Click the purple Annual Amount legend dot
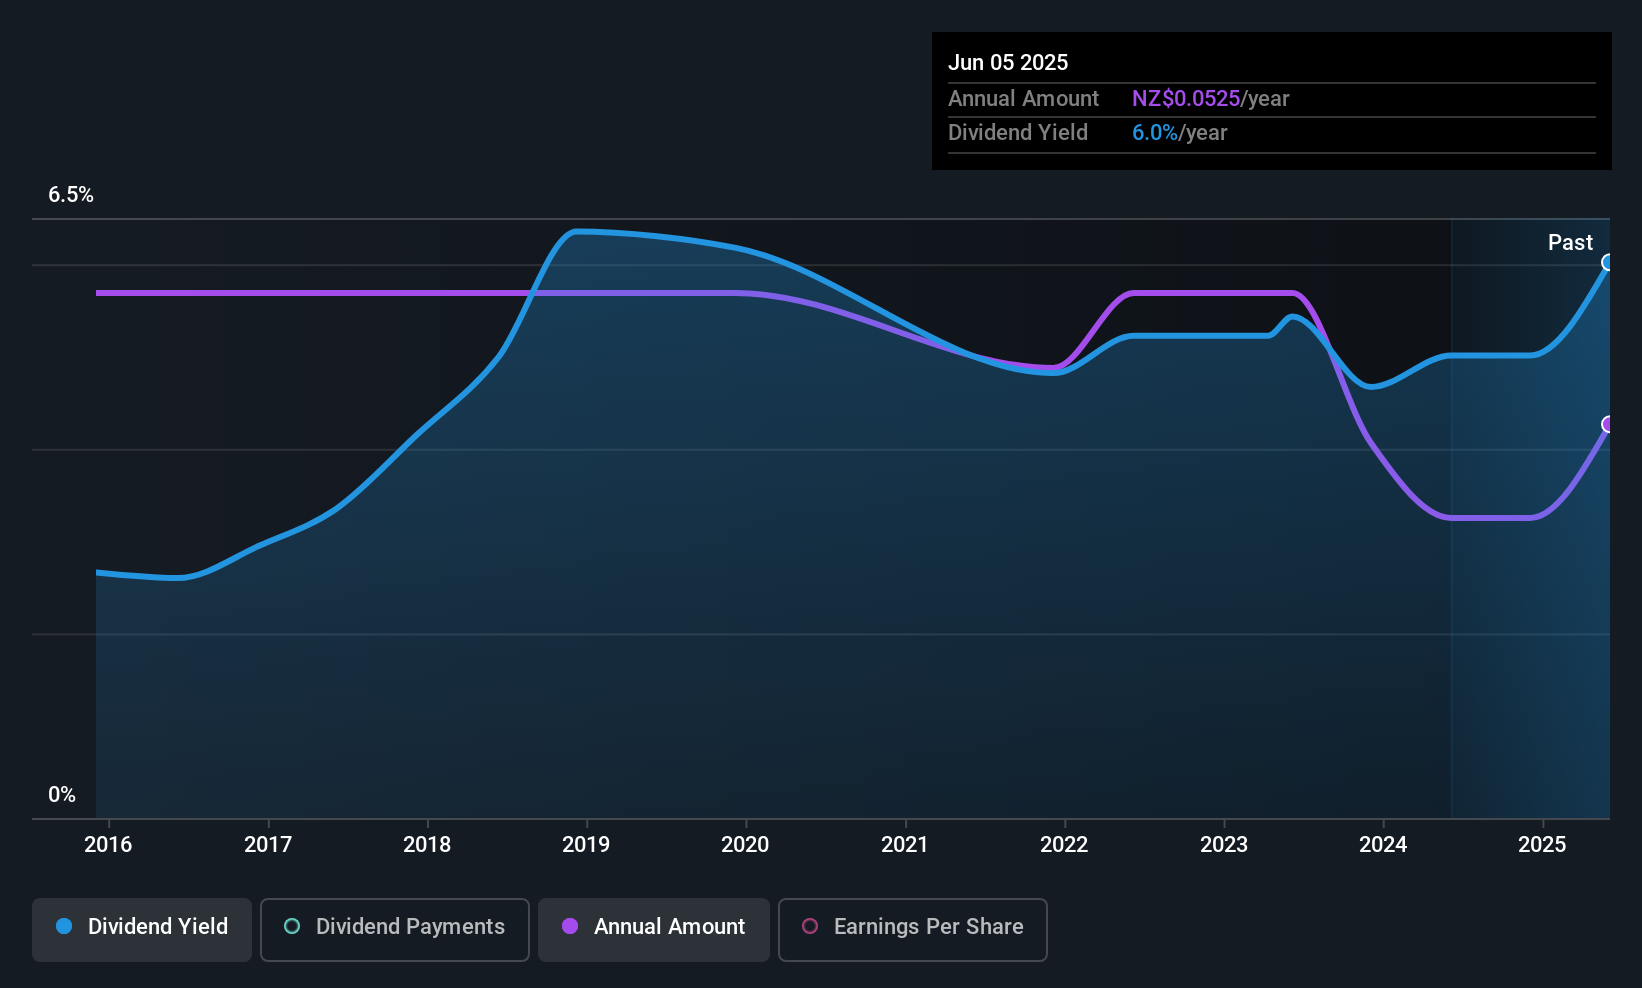This screenshot has height=988, width=1642. click(x=570, y=926)
